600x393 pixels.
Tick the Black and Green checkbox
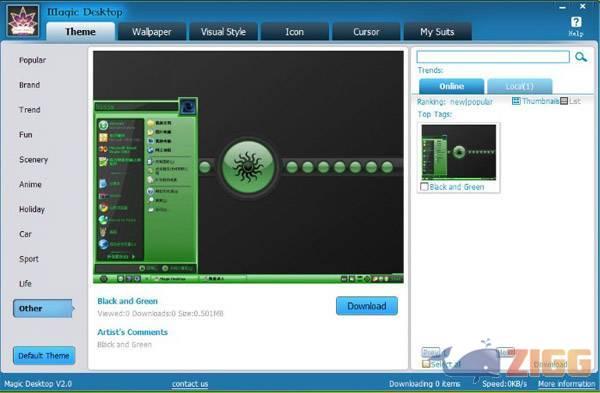[424, 187]
